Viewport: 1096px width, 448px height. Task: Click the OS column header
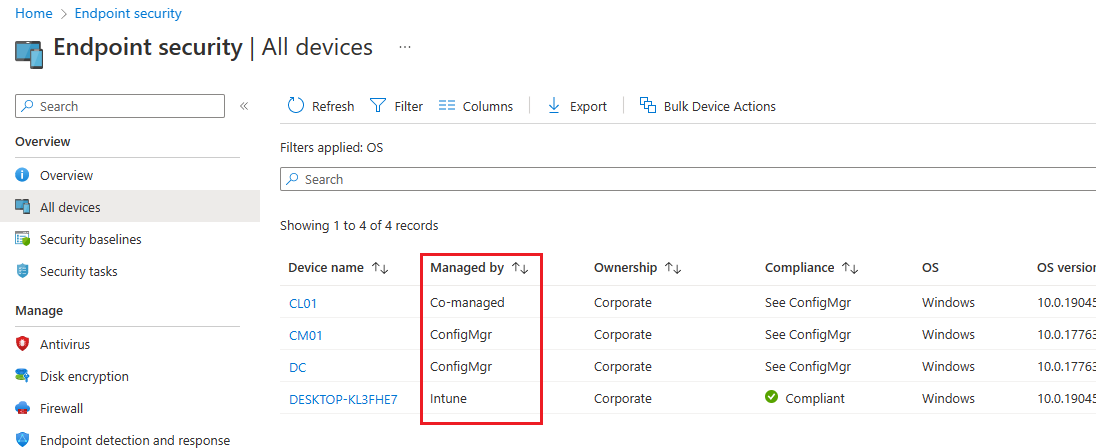[x=930, y=268]
